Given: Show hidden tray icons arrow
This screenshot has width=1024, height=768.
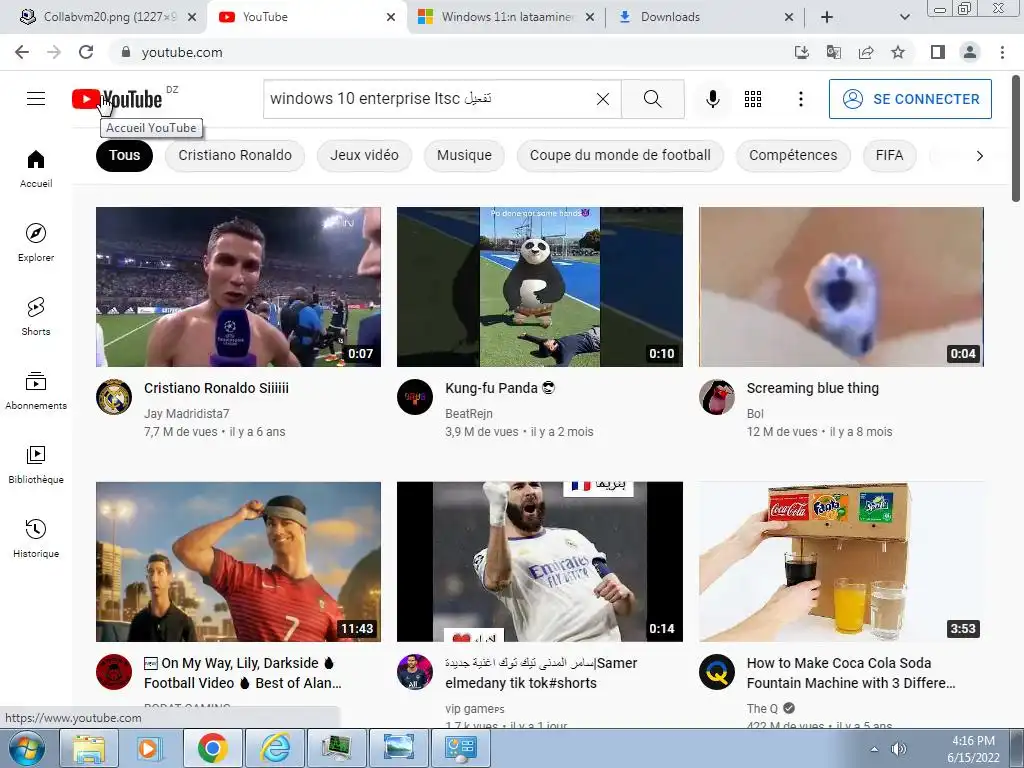Looking at the screenshot, I should point(874,749).
